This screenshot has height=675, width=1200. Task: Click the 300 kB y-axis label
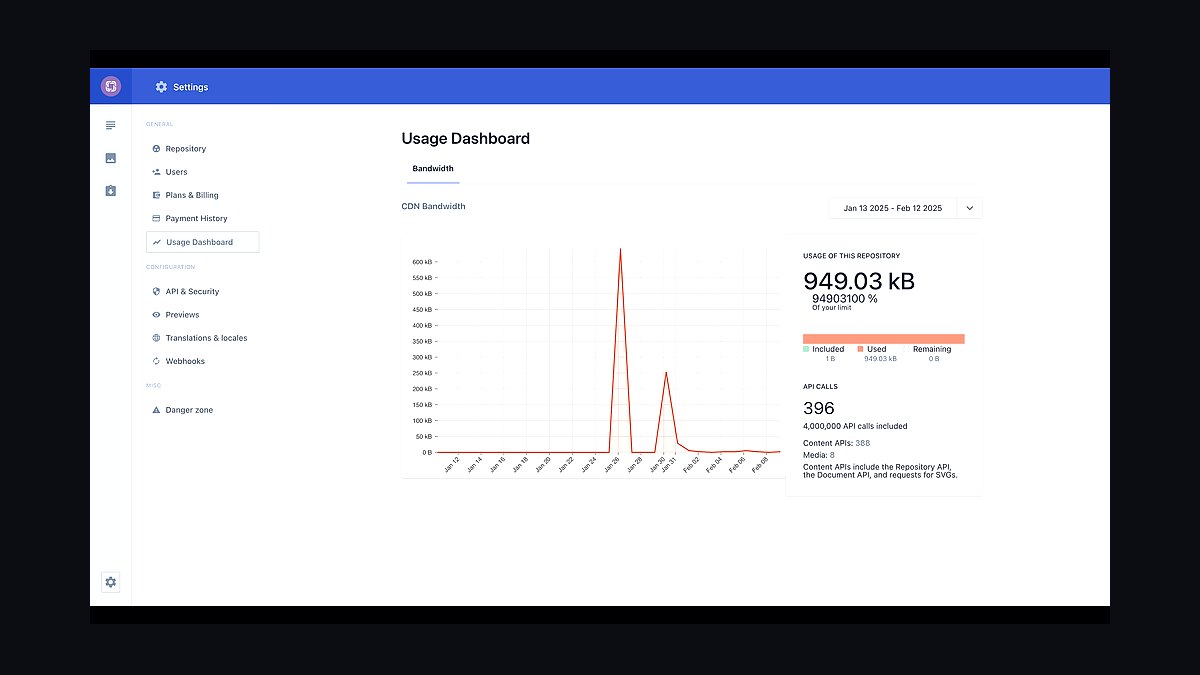(422, 357)
